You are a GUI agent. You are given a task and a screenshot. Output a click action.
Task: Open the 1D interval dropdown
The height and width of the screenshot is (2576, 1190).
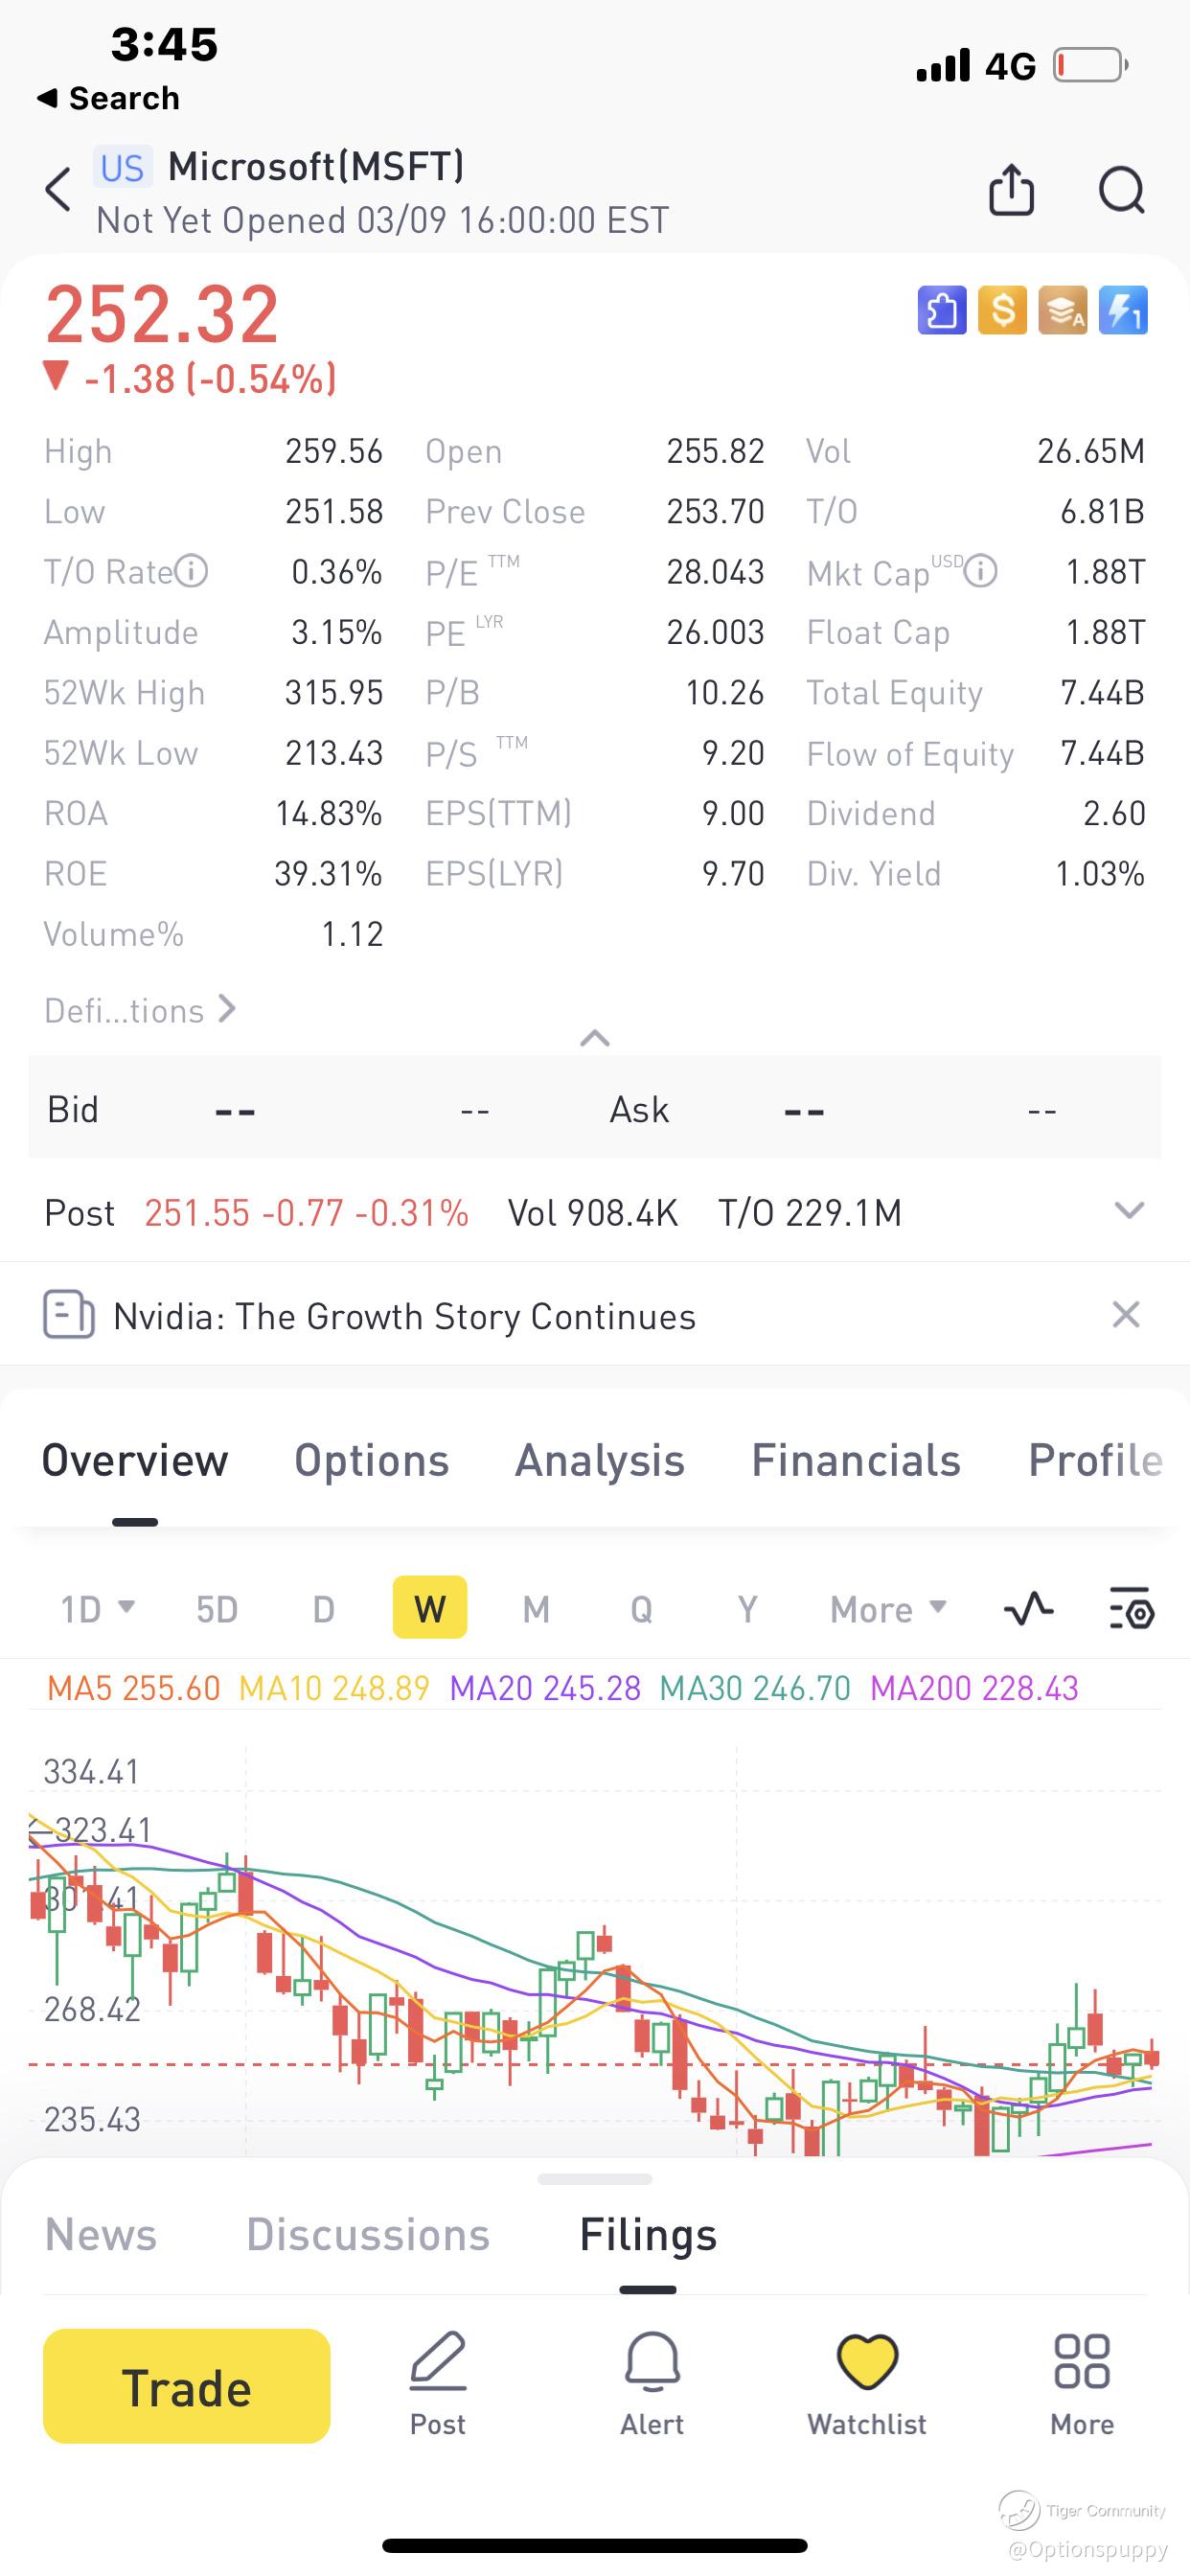click(x=97, y=1609)
